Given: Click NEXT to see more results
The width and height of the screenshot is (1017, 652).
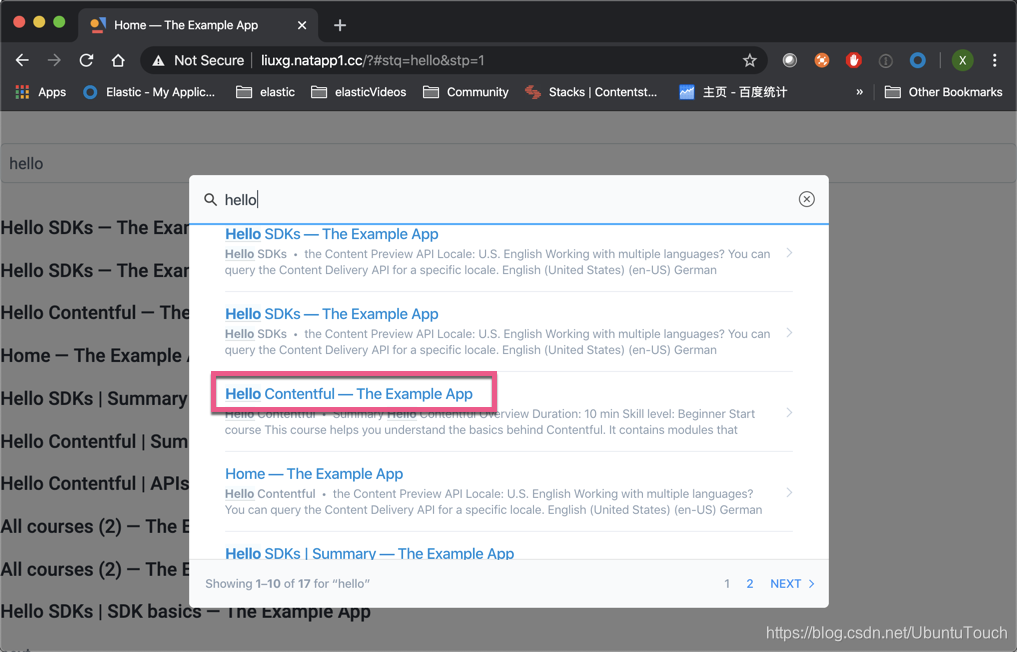Looking at the screenshot, I should coord(793,584).
